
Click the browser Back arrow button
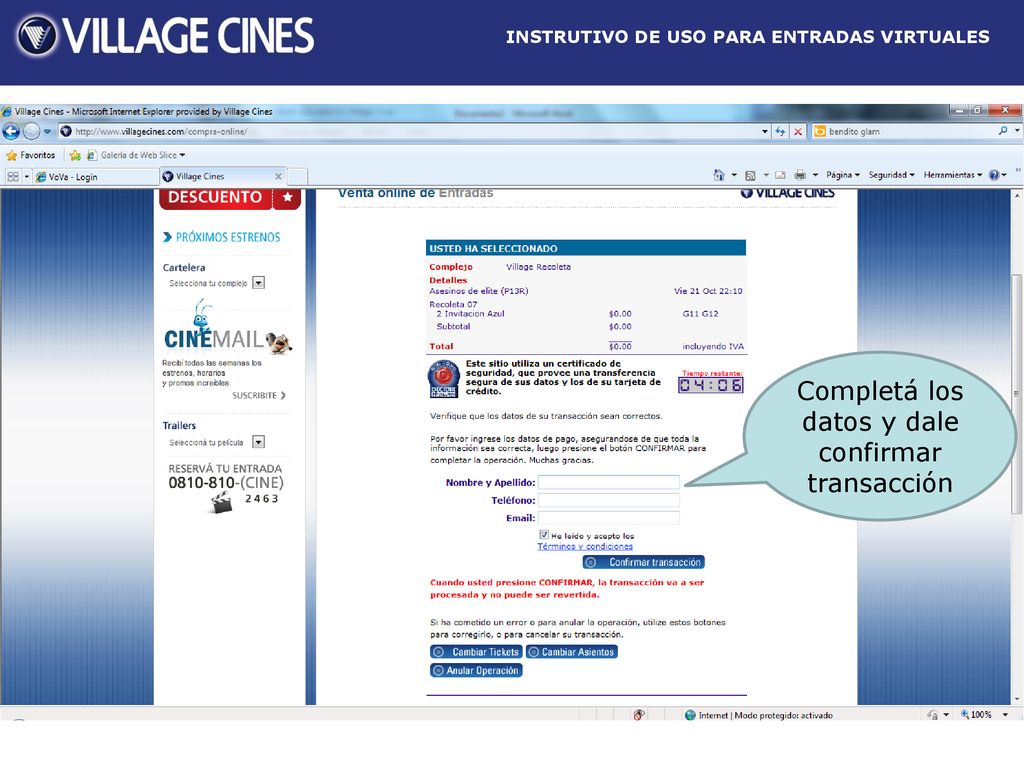coord(11,131)
